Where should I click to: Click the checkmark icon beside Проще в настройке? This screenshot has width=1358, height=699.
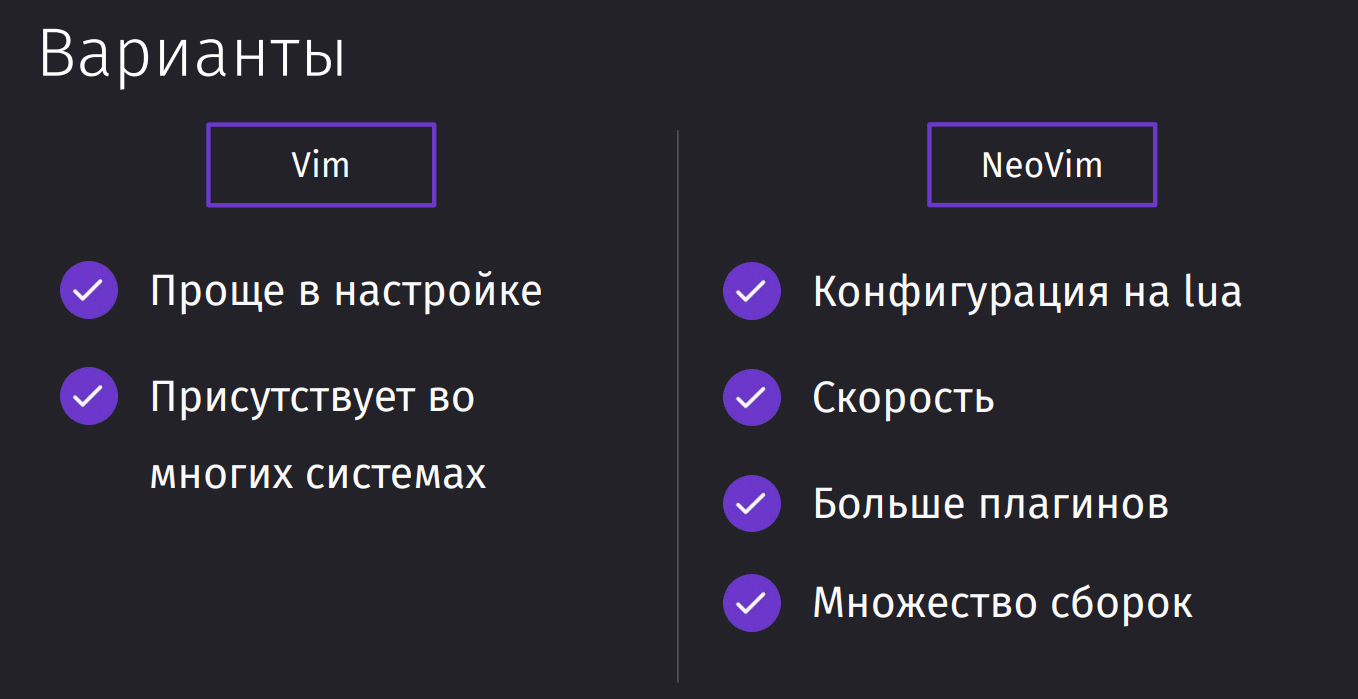pyautogui.click(x=89, y=291)
